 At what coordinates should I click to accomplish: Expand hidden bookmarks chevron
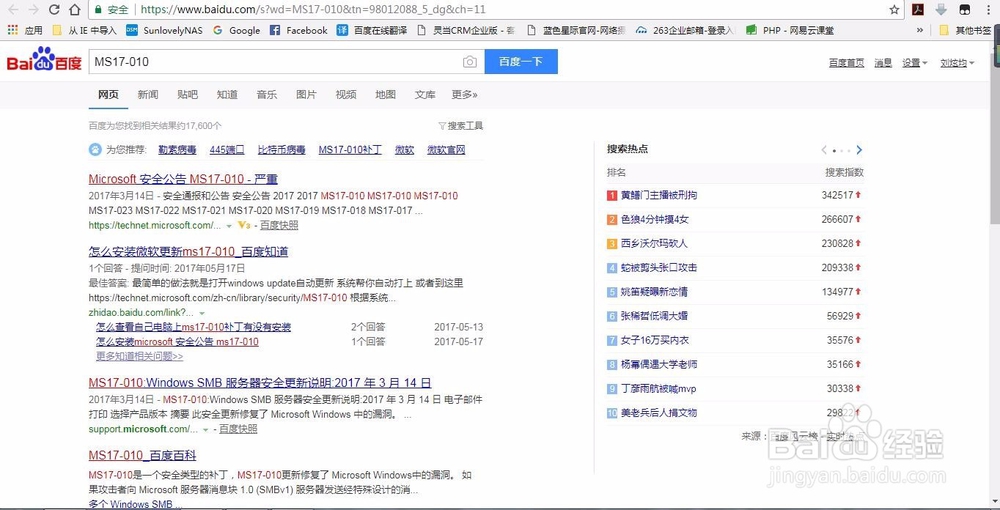click(x=920, y=30)
